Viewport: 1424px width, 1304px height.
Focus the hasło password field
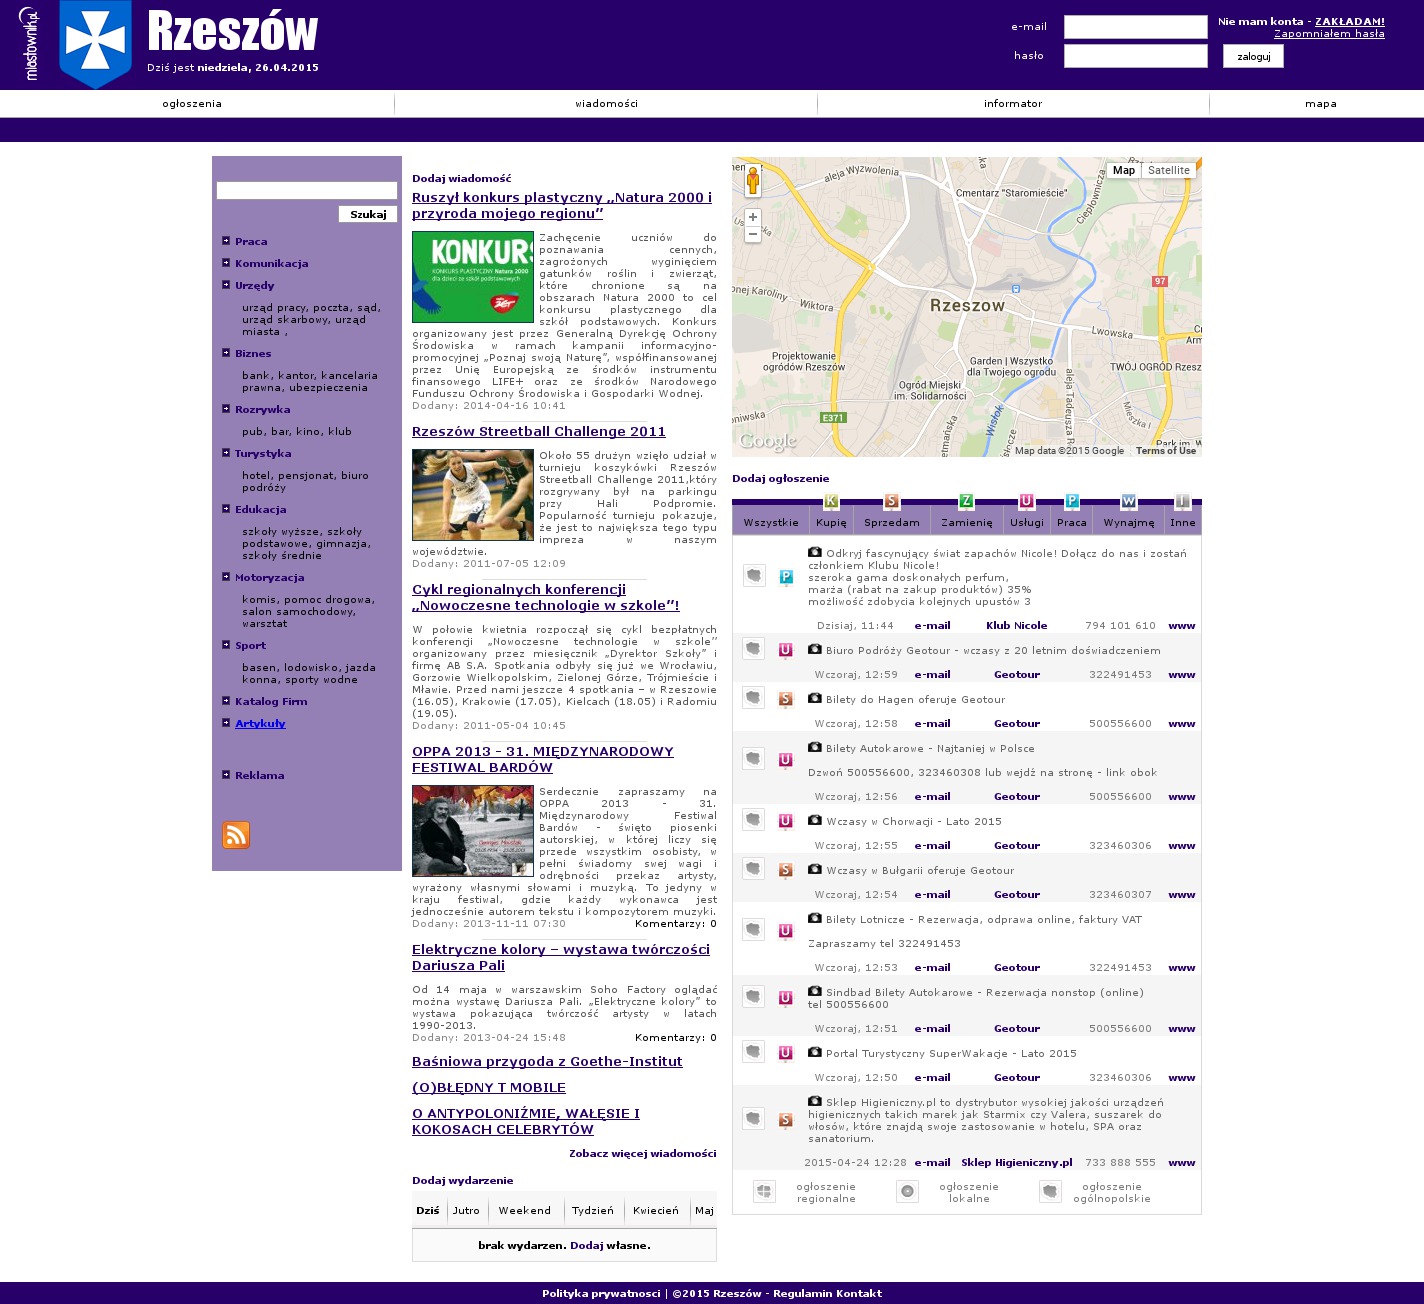(1136, 56)
